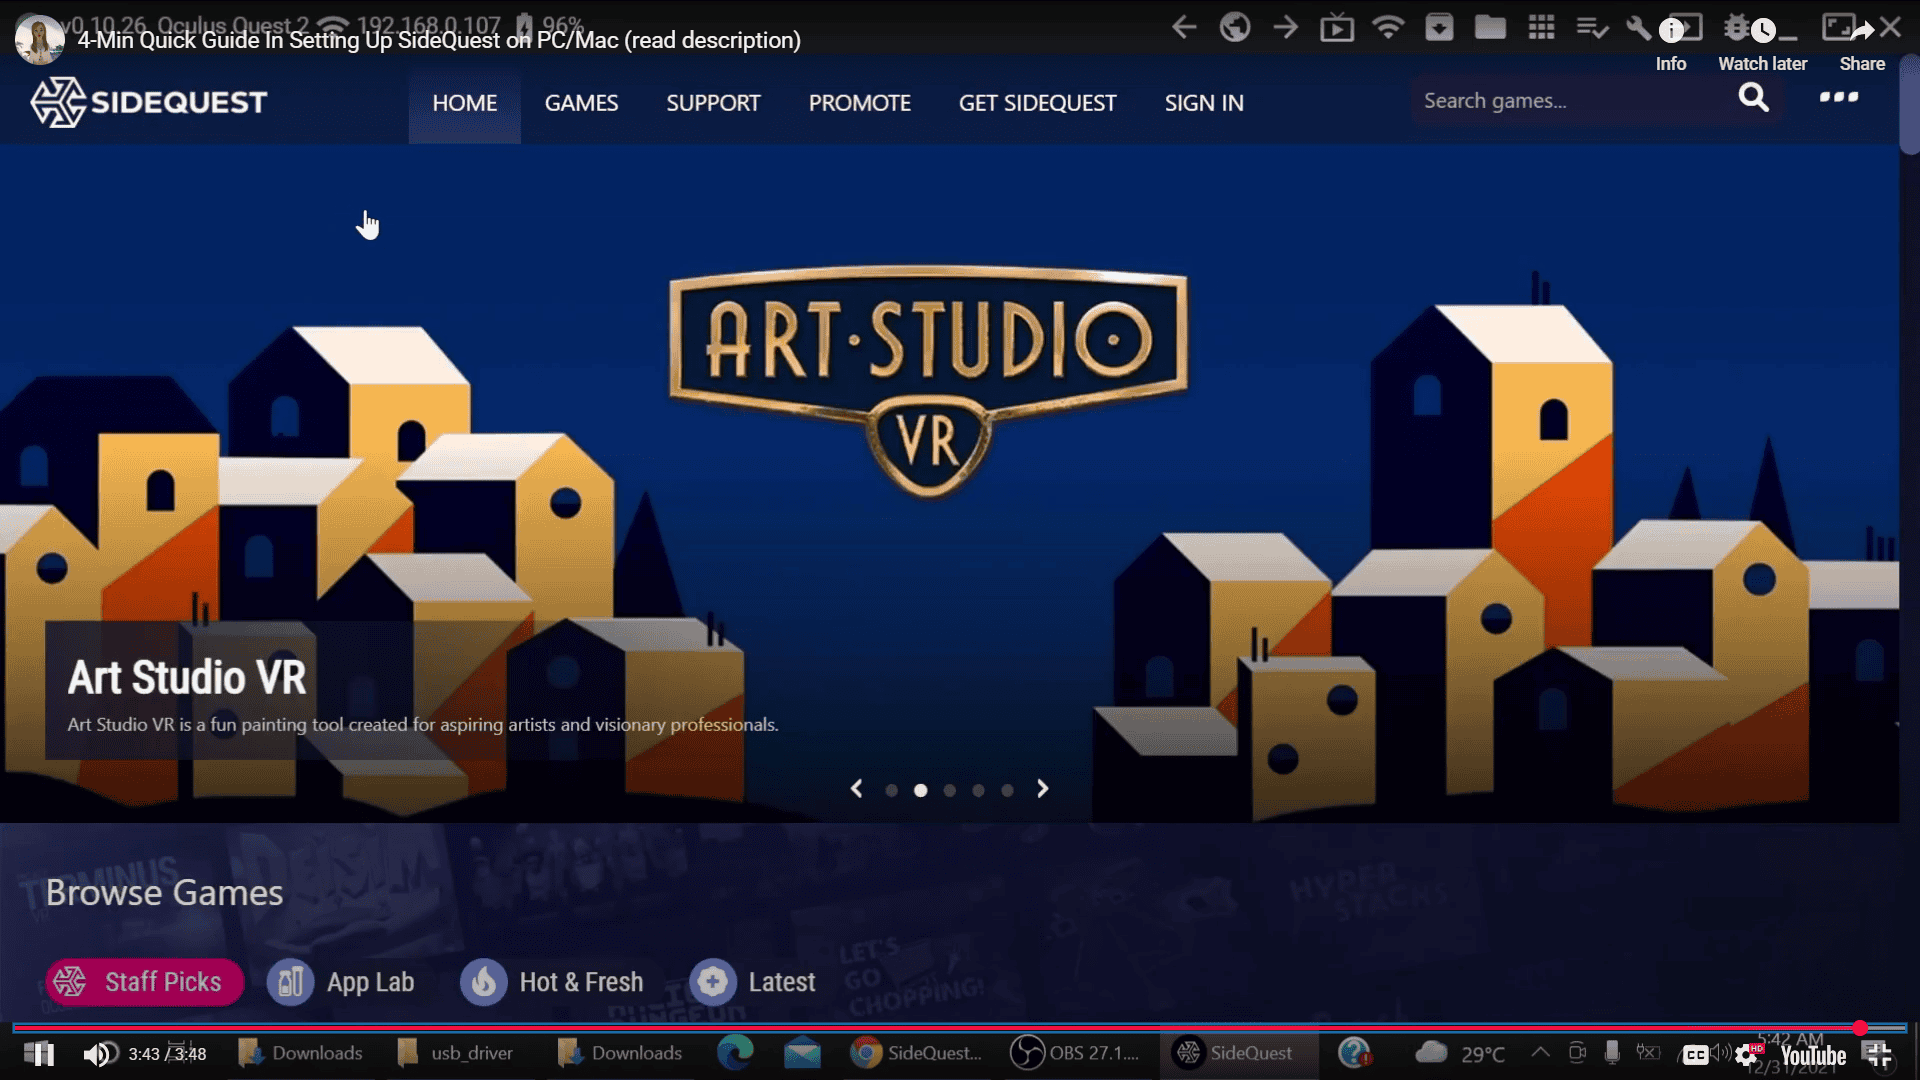This screenshot has width=1920, height=1080.
Task: Open the install APK download box icon
Action: 1439,27
